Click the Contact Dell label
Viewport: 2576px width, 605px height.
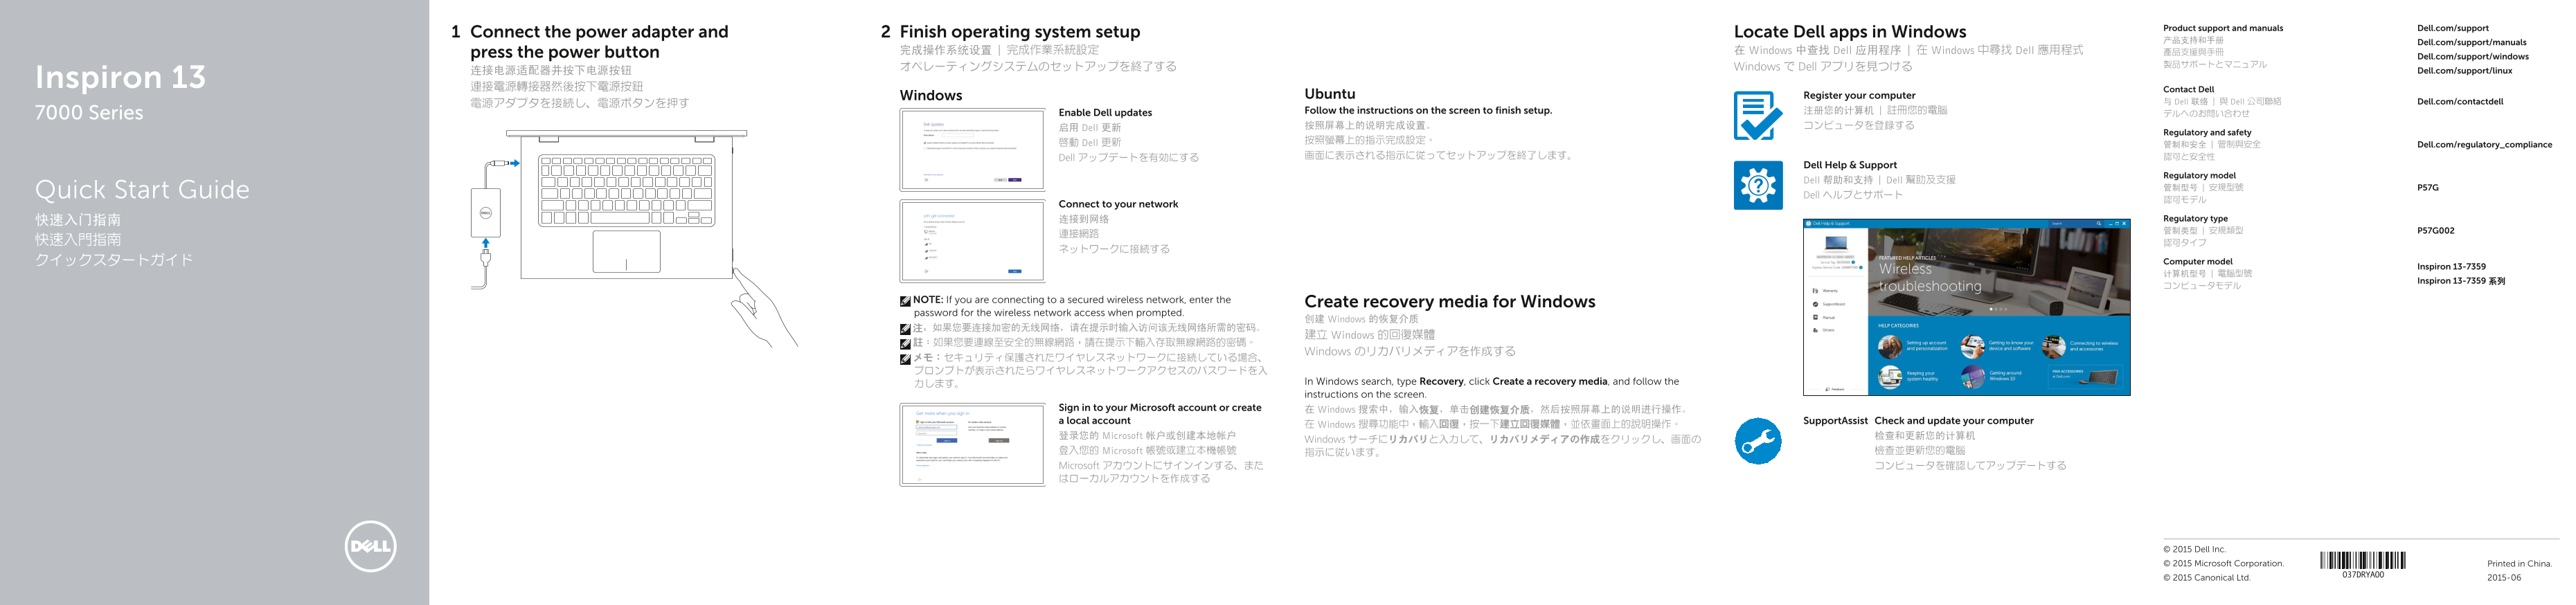(2189, 89)
